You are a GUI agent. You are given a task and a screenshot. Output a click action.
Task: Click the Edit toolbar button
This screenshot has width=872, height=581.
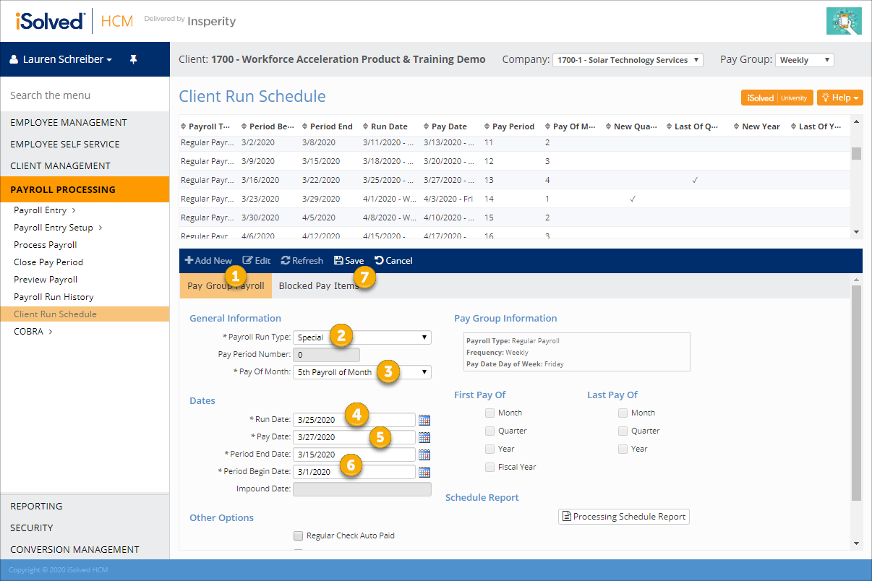click(256, 261)
